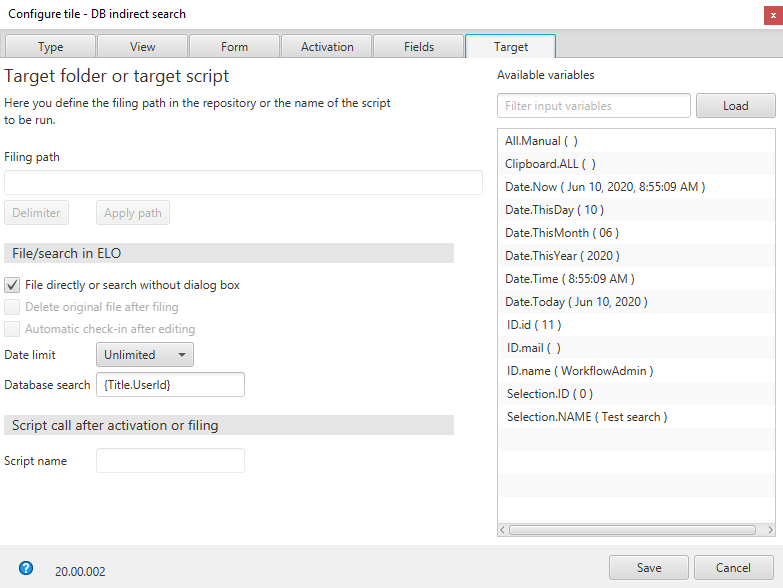Select the Activation tab
Image resolution: width=783 pixels, height=588 pixels.
pyautogui.click(x=327, y=47)
